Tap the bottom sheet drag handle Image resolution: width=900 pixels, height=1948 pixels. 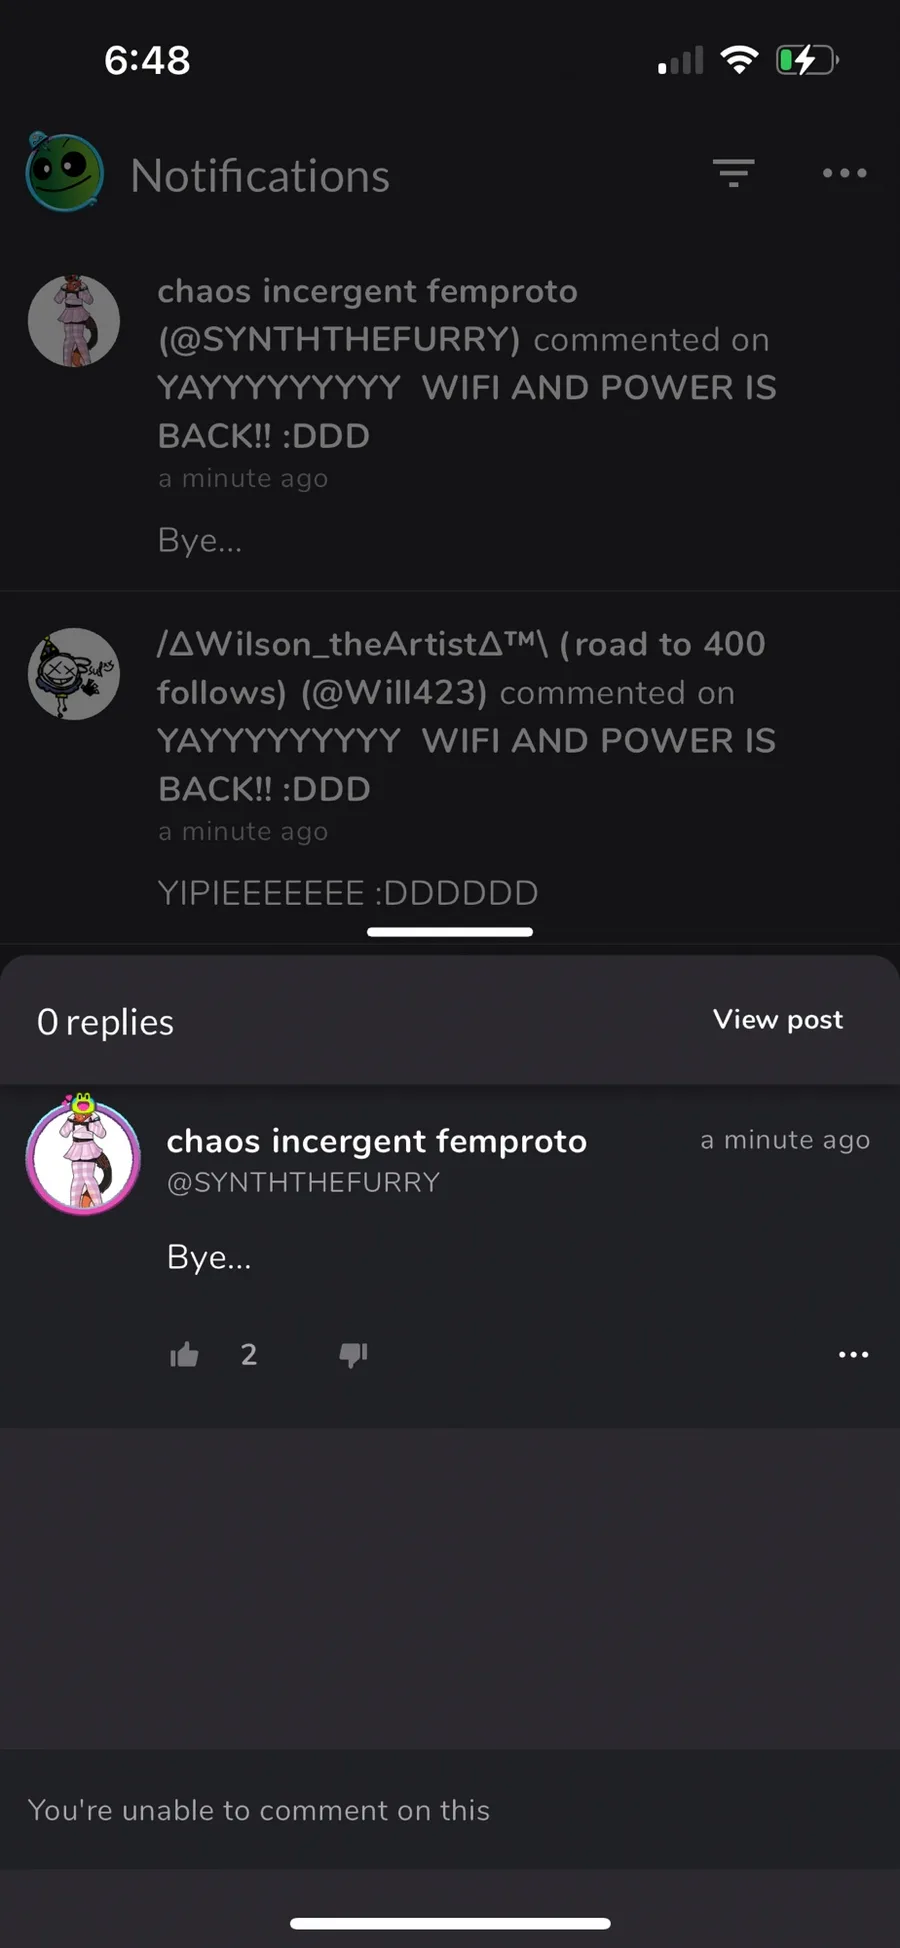[x=450, y=932]
